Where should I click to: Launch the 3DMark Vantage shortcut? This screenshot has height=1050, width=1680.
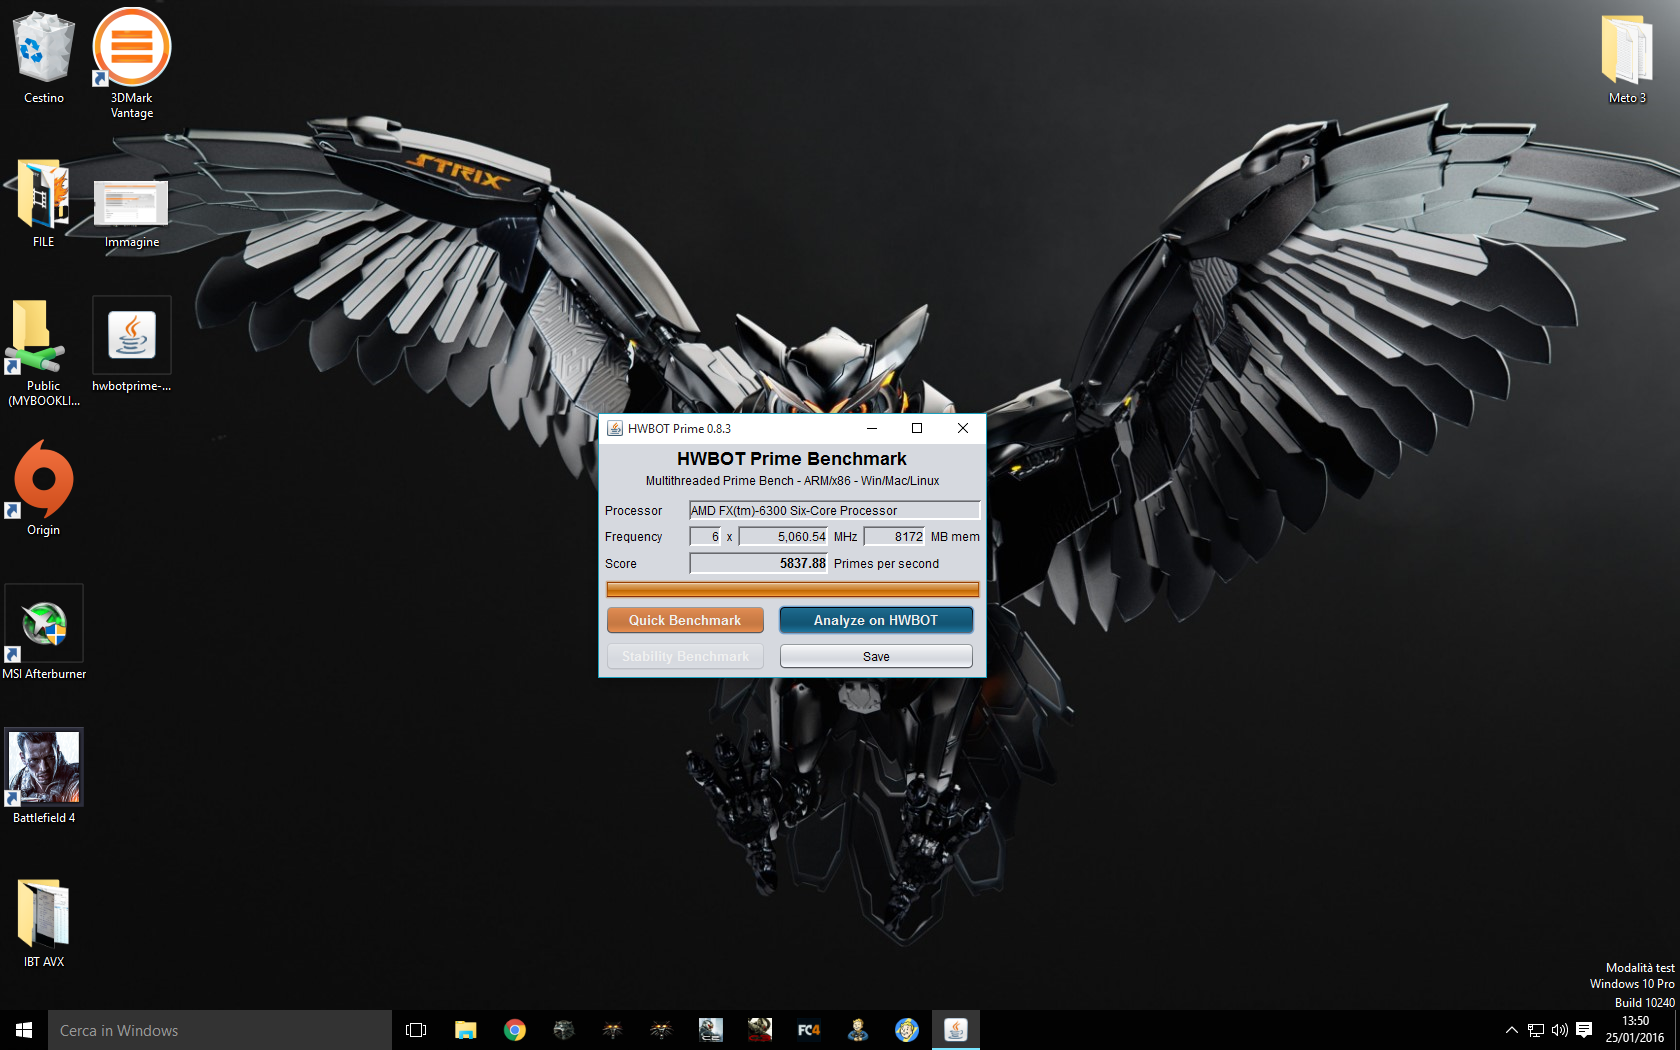coord(132,63)
